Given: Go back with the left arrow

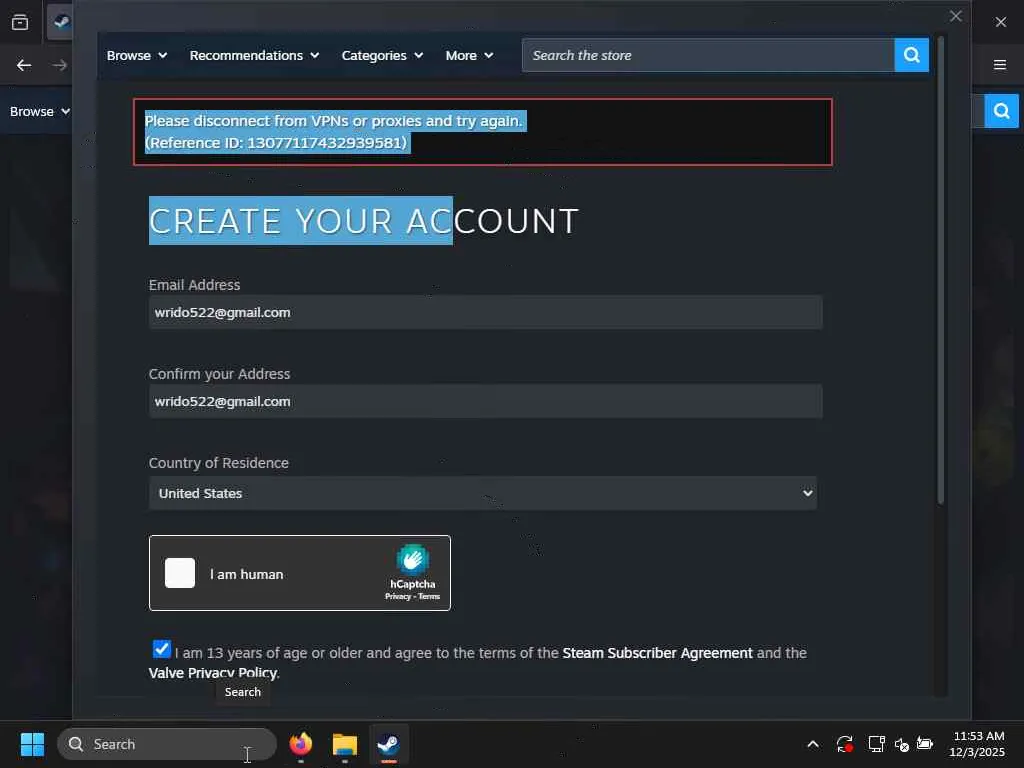Looking at the screenshot, I should click(24, 65).
